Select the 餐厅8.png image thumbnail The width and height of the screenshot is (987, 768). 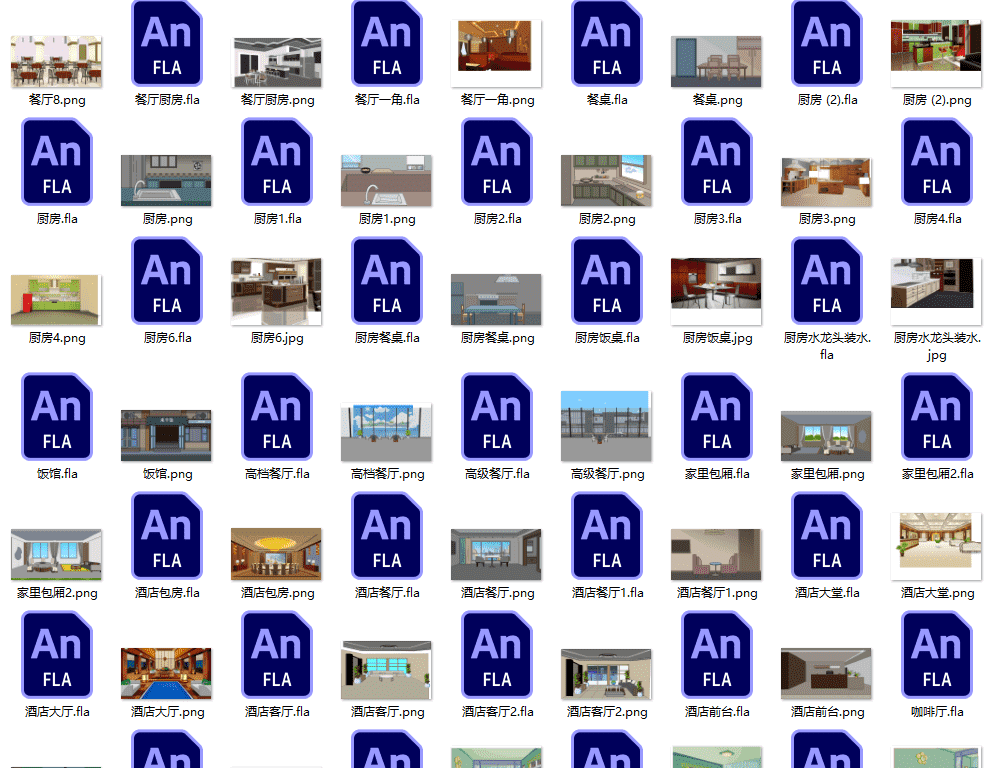coord(56,61)
